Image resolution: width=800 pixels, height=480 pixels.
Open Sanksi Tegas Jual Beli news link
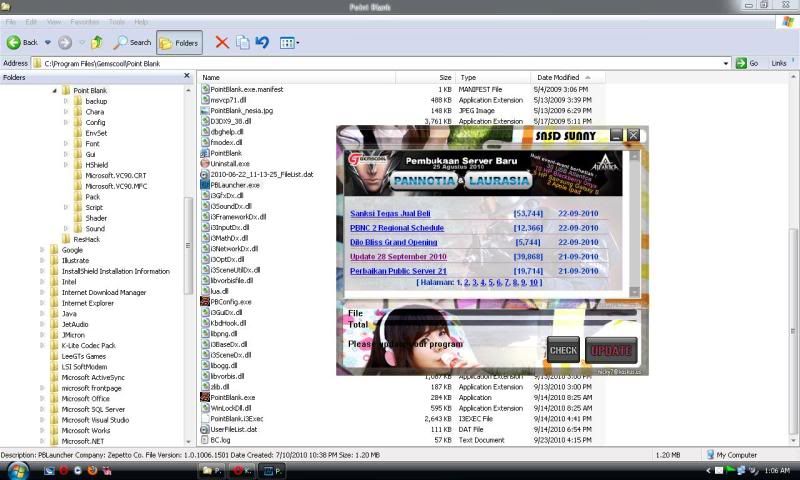(x=390, y=214)
